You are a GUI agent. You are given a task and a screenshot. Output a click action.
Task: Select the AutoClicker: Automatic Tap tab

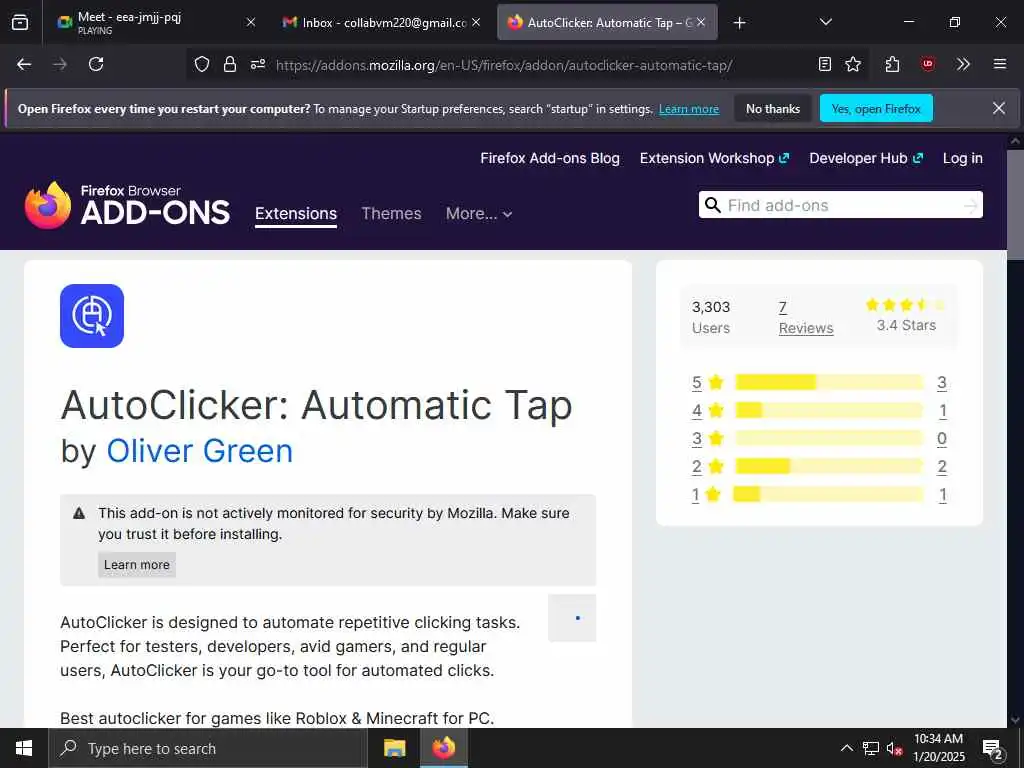point(607,22)
